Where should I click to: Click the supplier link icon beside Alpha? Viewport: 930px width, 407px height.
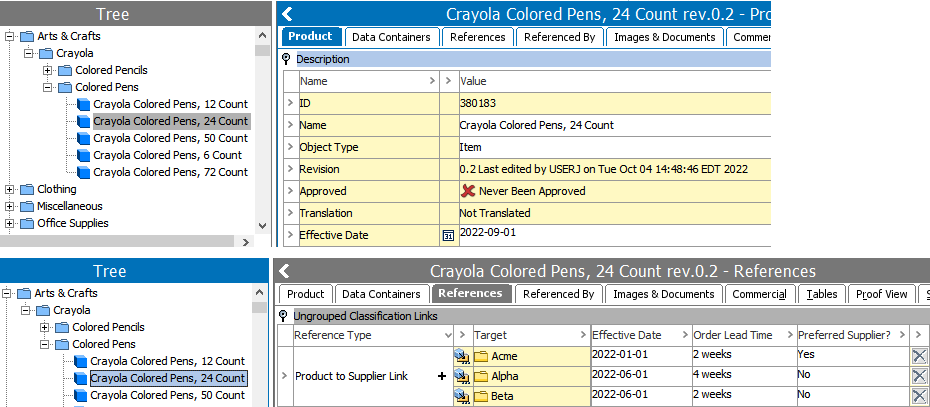pyautogui.click(x=463, y=376)
